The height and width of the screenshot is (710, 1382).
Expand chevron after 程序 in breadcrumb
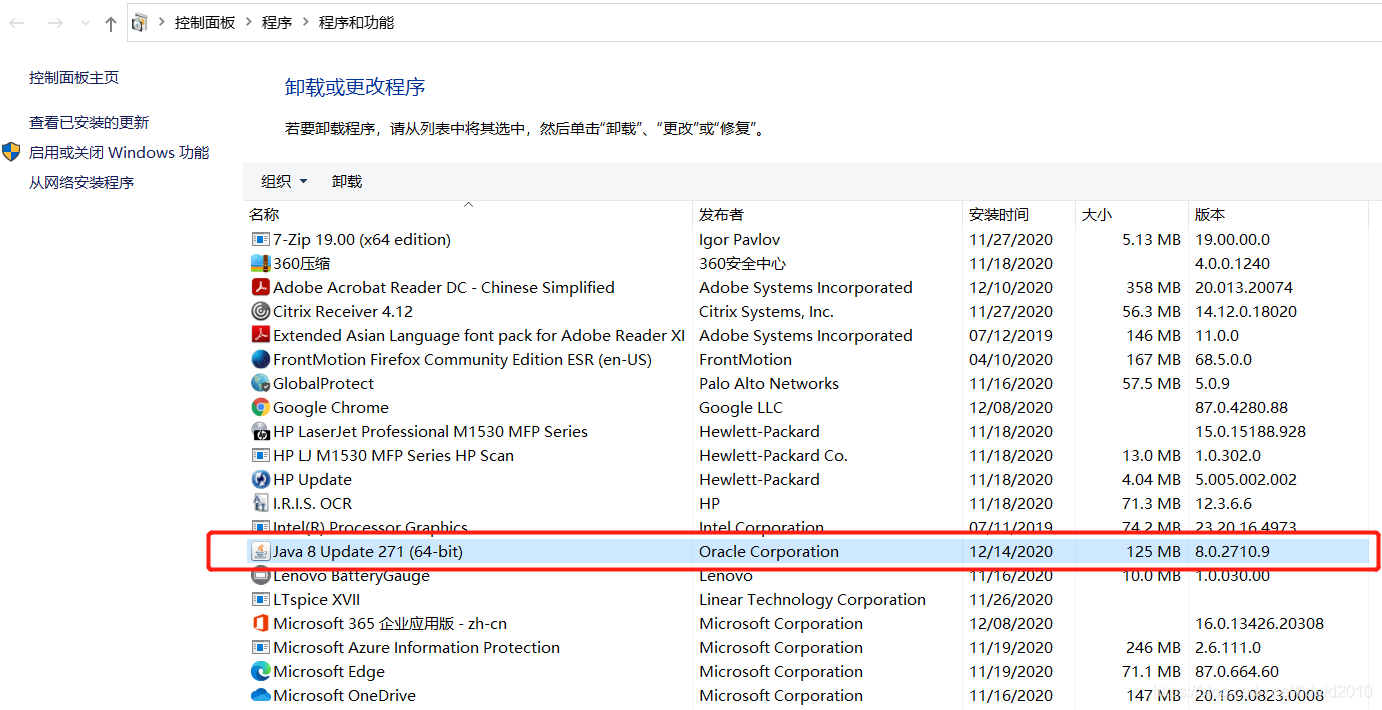point(305,22)
